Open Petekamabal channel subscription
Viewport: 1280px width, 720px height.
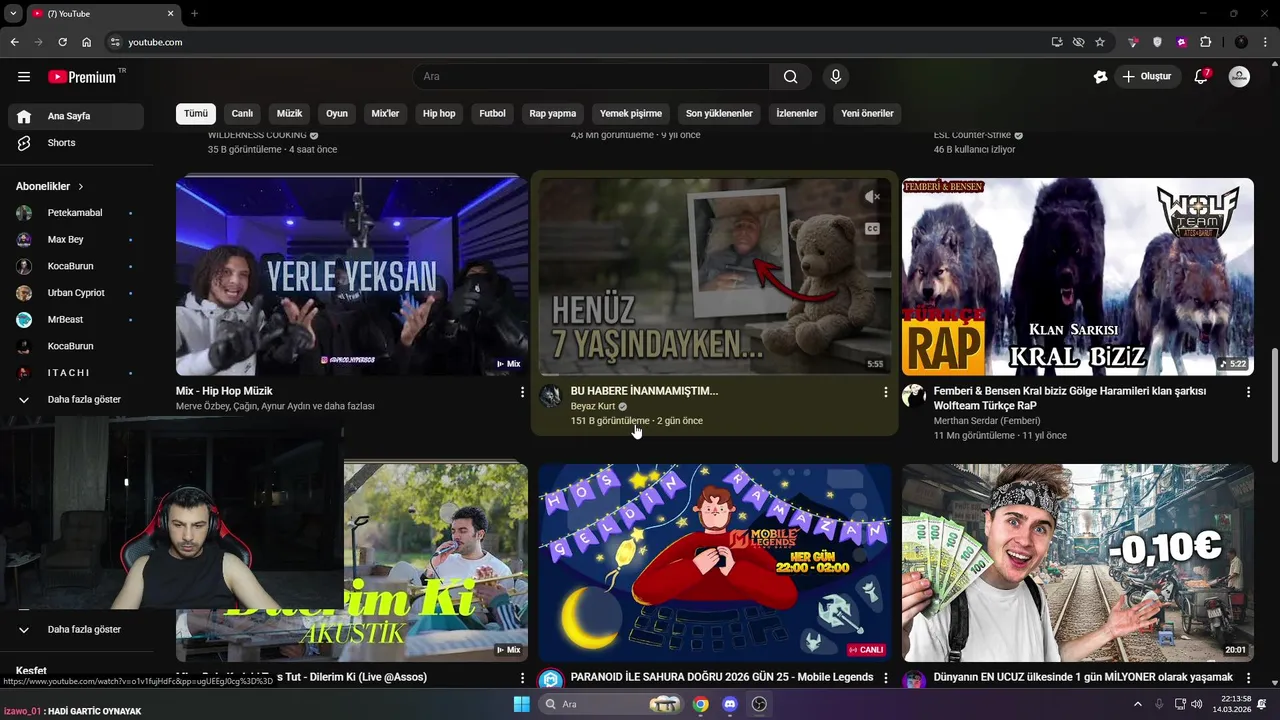tap(76, 213)
